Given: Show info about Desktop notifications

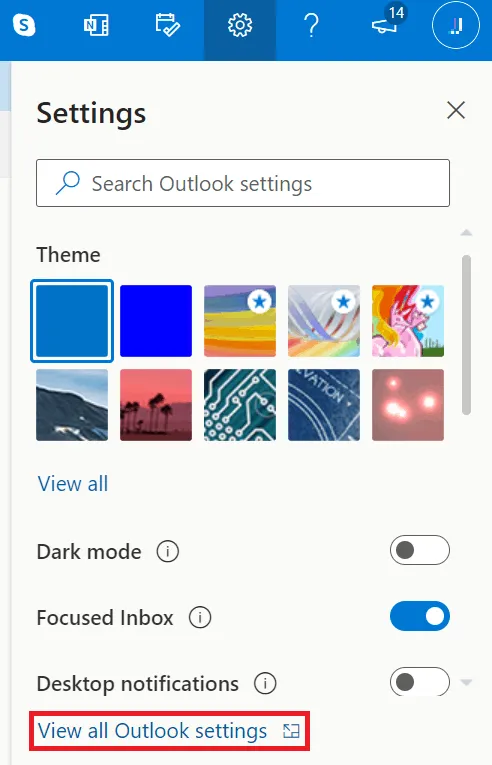Looking at the screenshot, I should coord(265,683).
